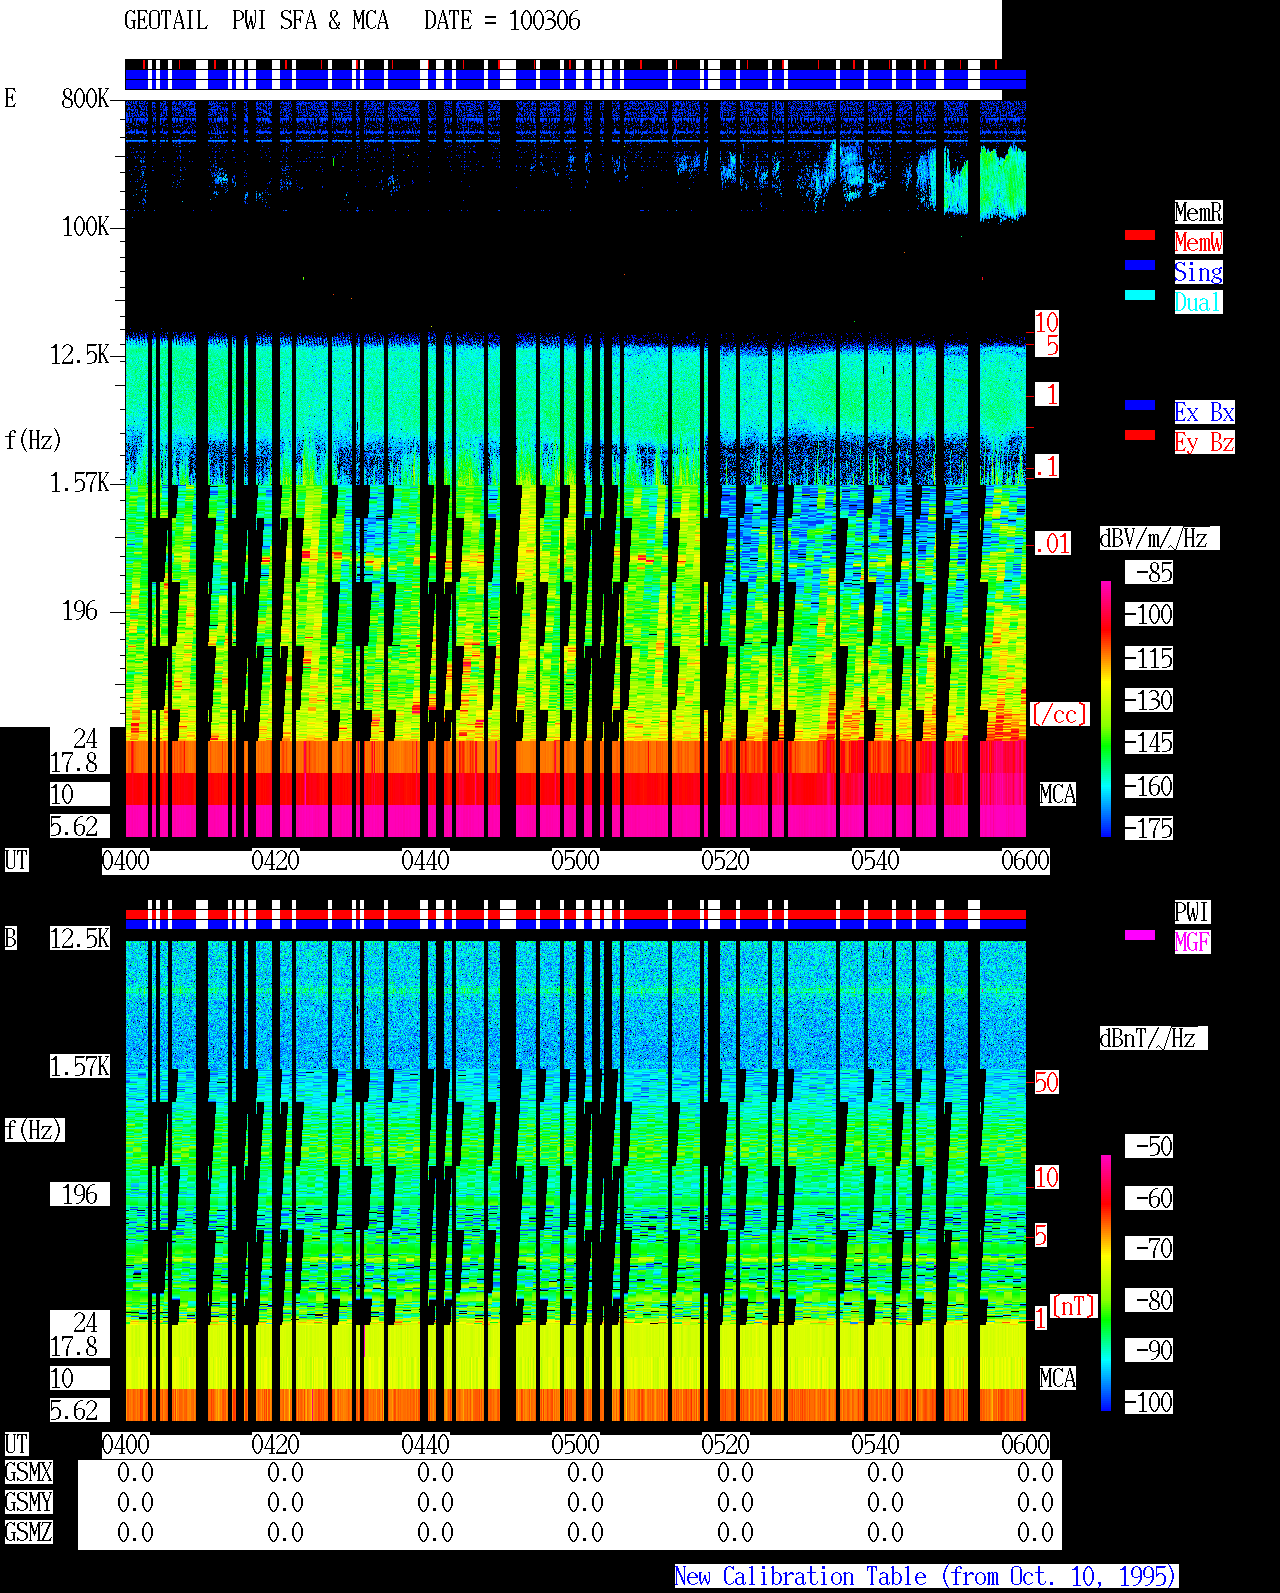Click the GSMZ row label
This screenshot has height=1593, width=1280.
tap(29, 1532)
